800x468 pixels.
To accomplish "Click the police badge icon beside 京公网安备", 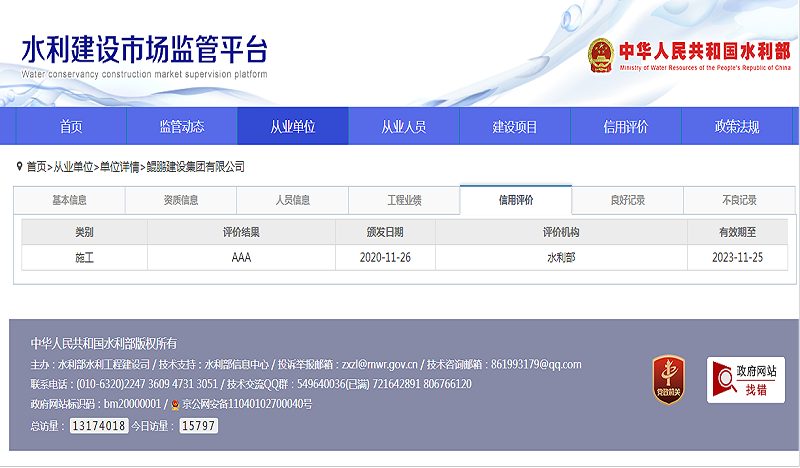I will point(175,404).
